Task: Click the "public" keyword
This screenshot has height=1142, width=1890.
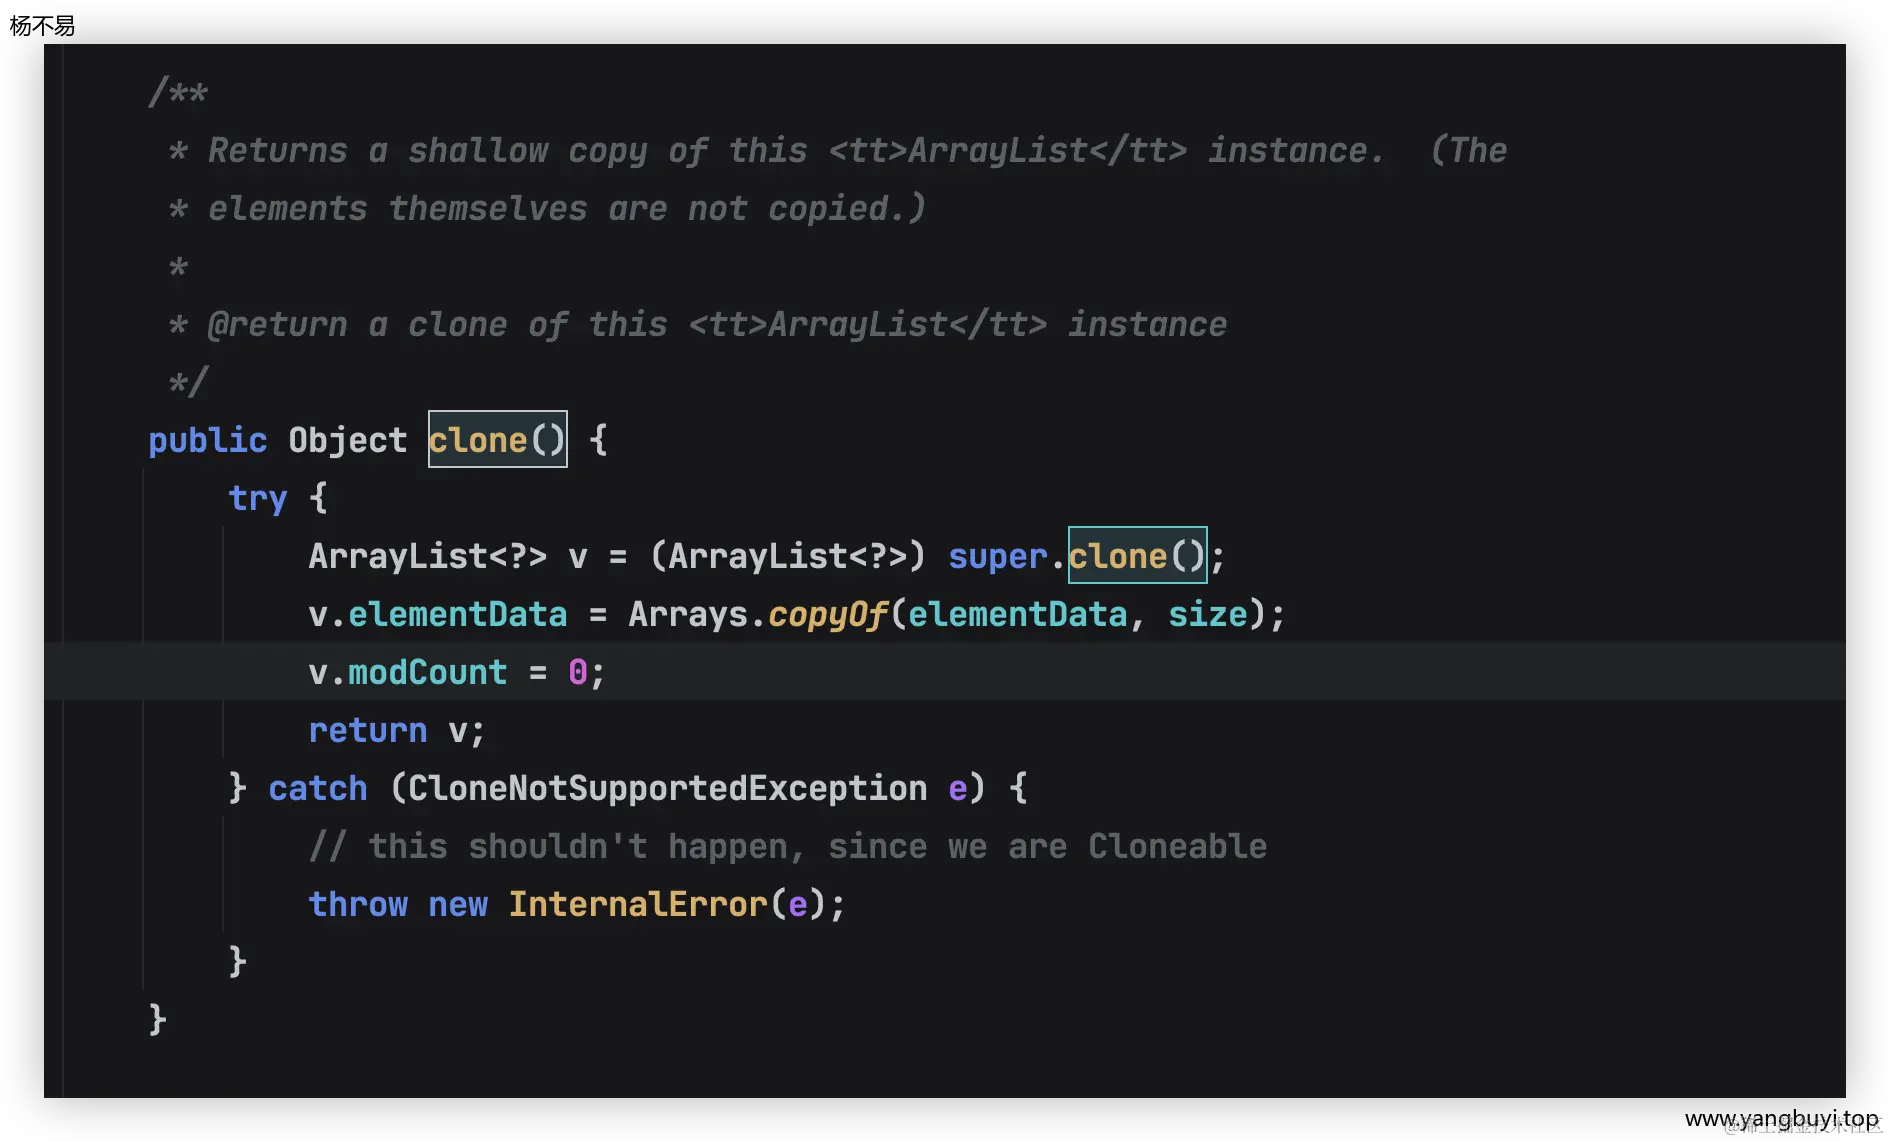Action: (x=208, y=440)
